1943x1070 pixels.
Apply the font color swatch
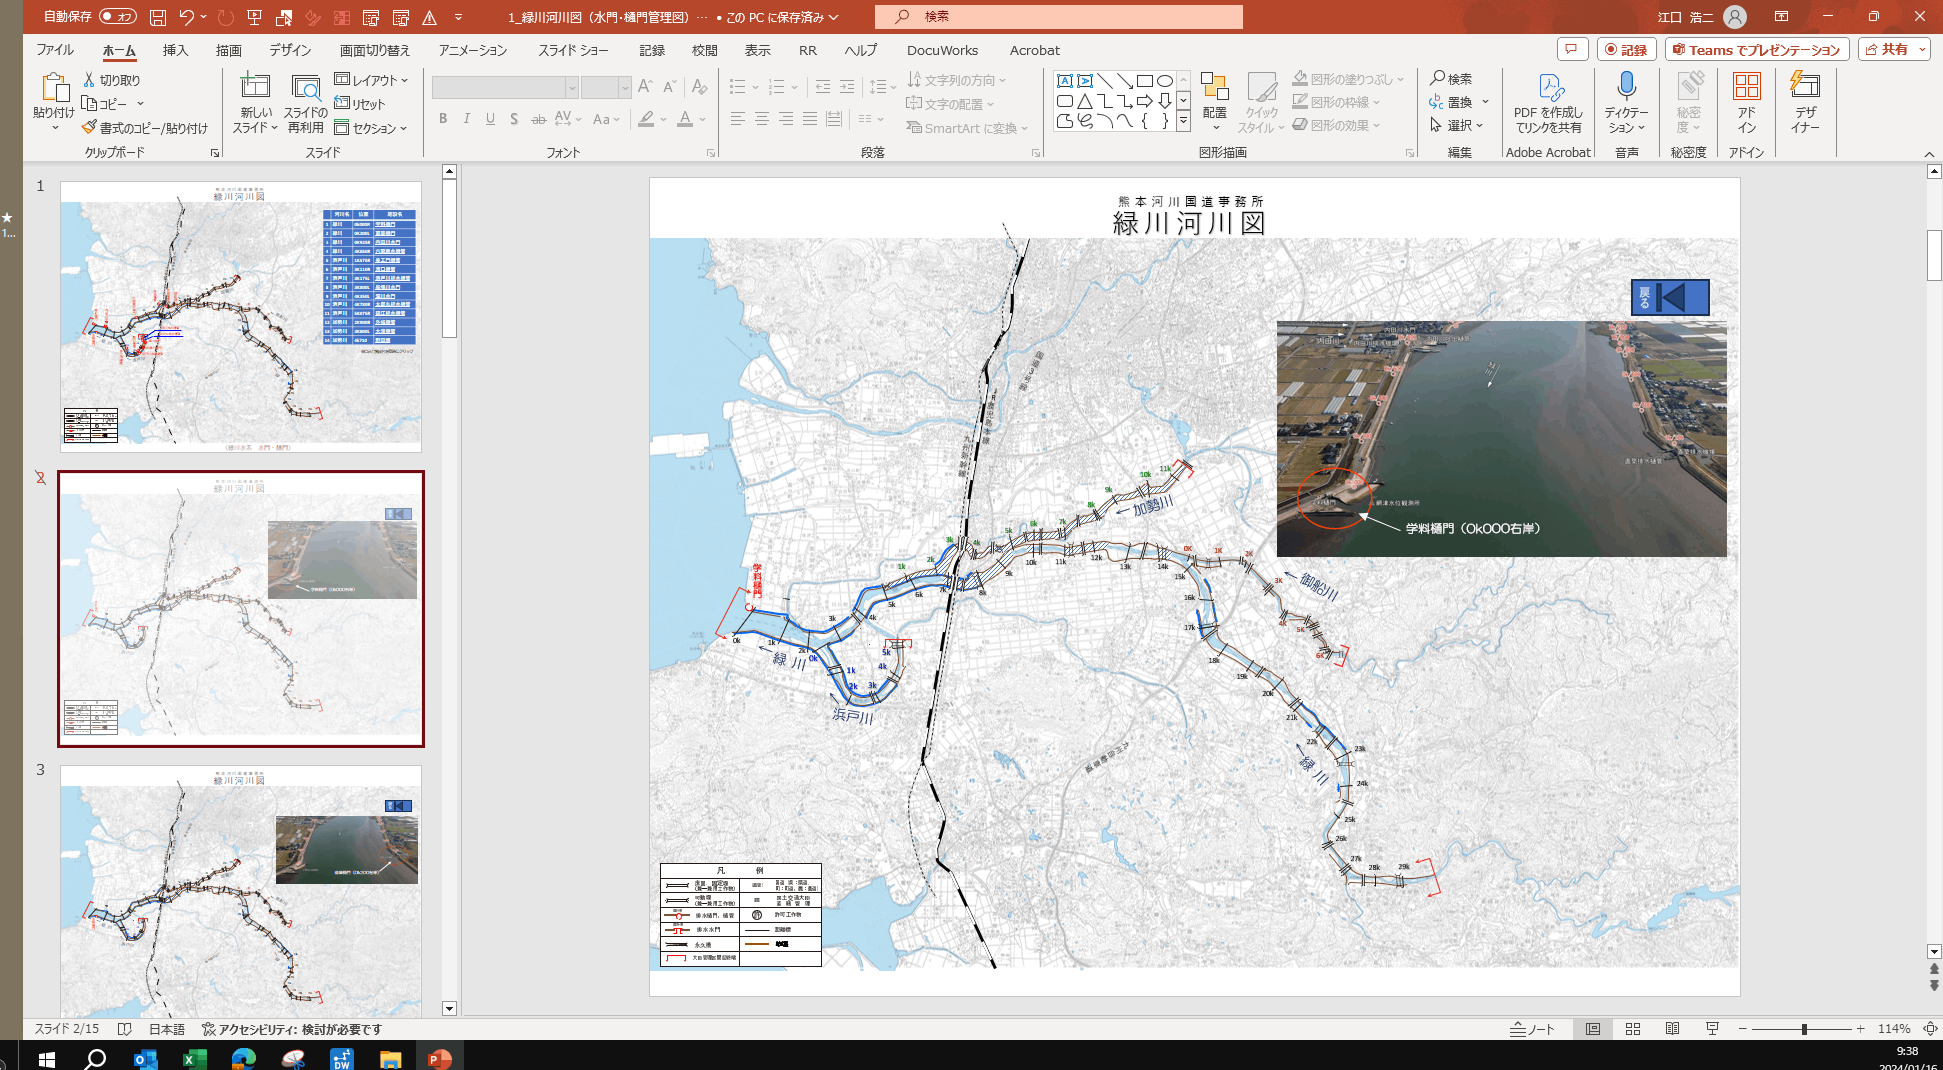click(685, 119)
